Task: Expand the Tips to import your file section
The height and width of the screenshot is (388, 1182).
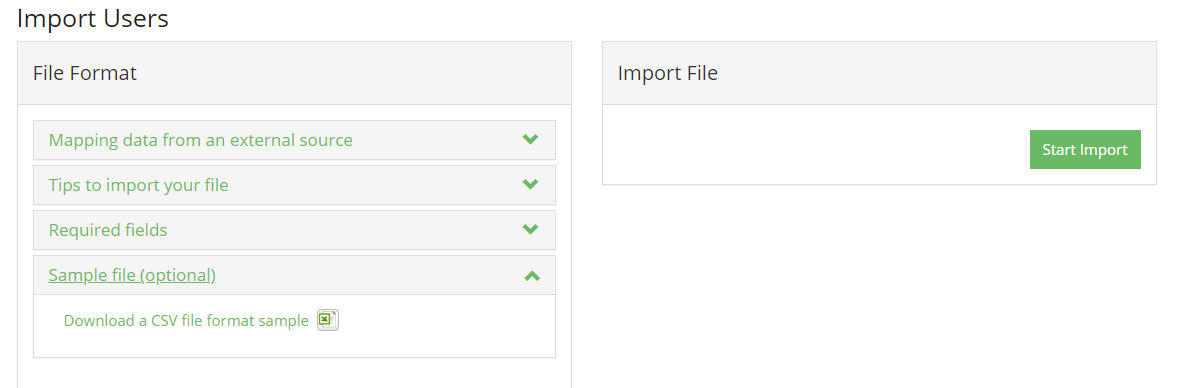Action: click(138, 185)
